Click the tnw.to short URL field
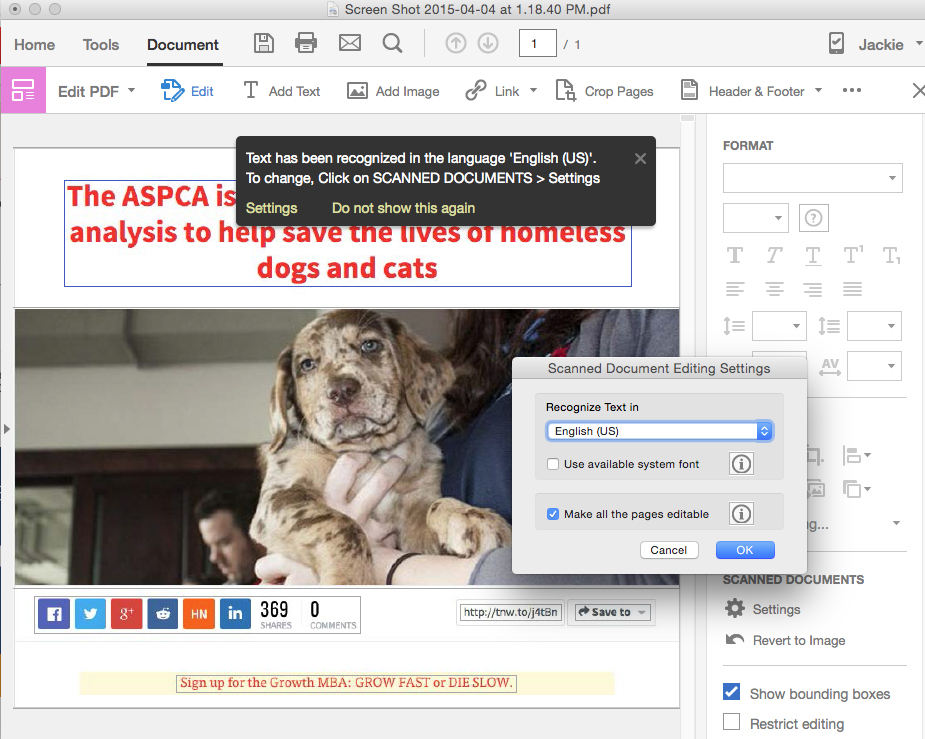This screenshot has height=739, width=925. click(510, 612)
